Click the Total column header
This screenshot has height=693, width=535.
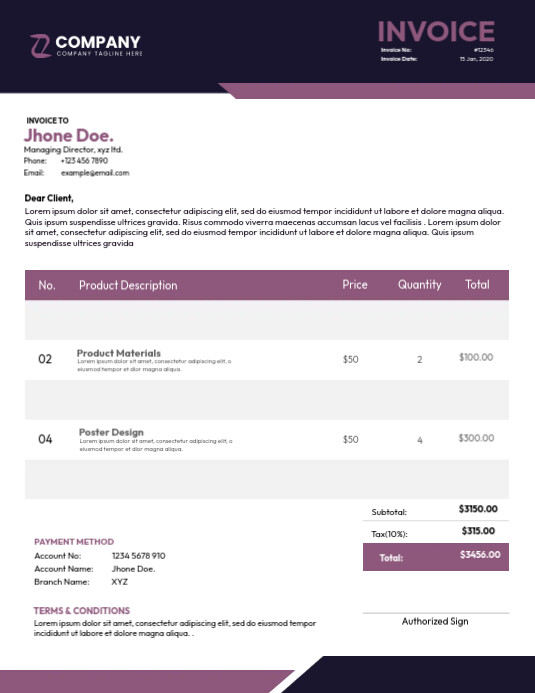click(477, 285)
